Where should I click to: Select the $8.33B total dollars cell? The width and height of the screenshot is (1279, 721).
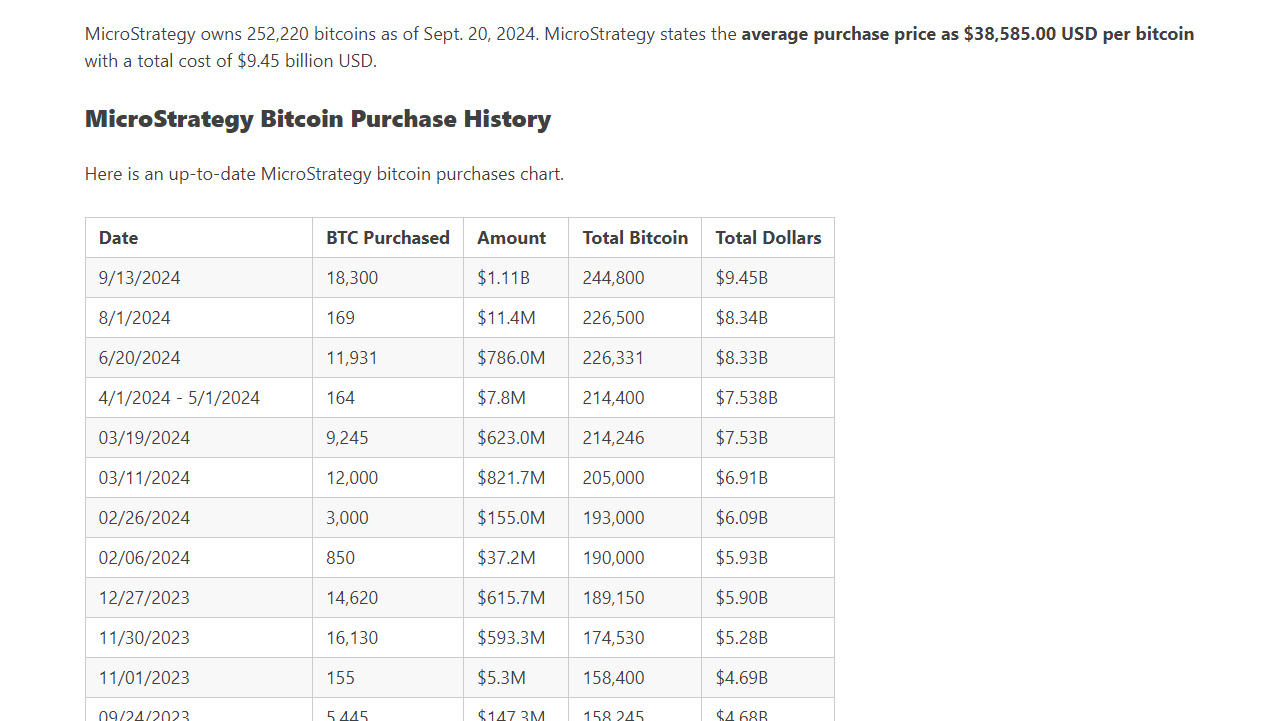point(768,358)
